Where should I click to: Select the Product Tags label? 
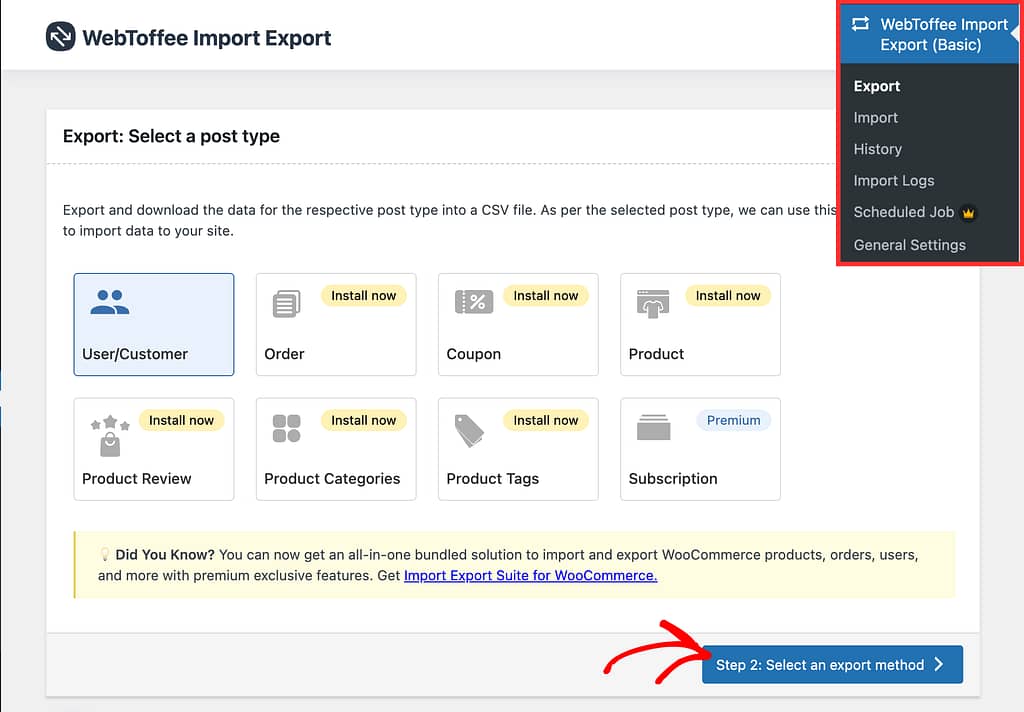pyautogui.click(x=492, y=479)
